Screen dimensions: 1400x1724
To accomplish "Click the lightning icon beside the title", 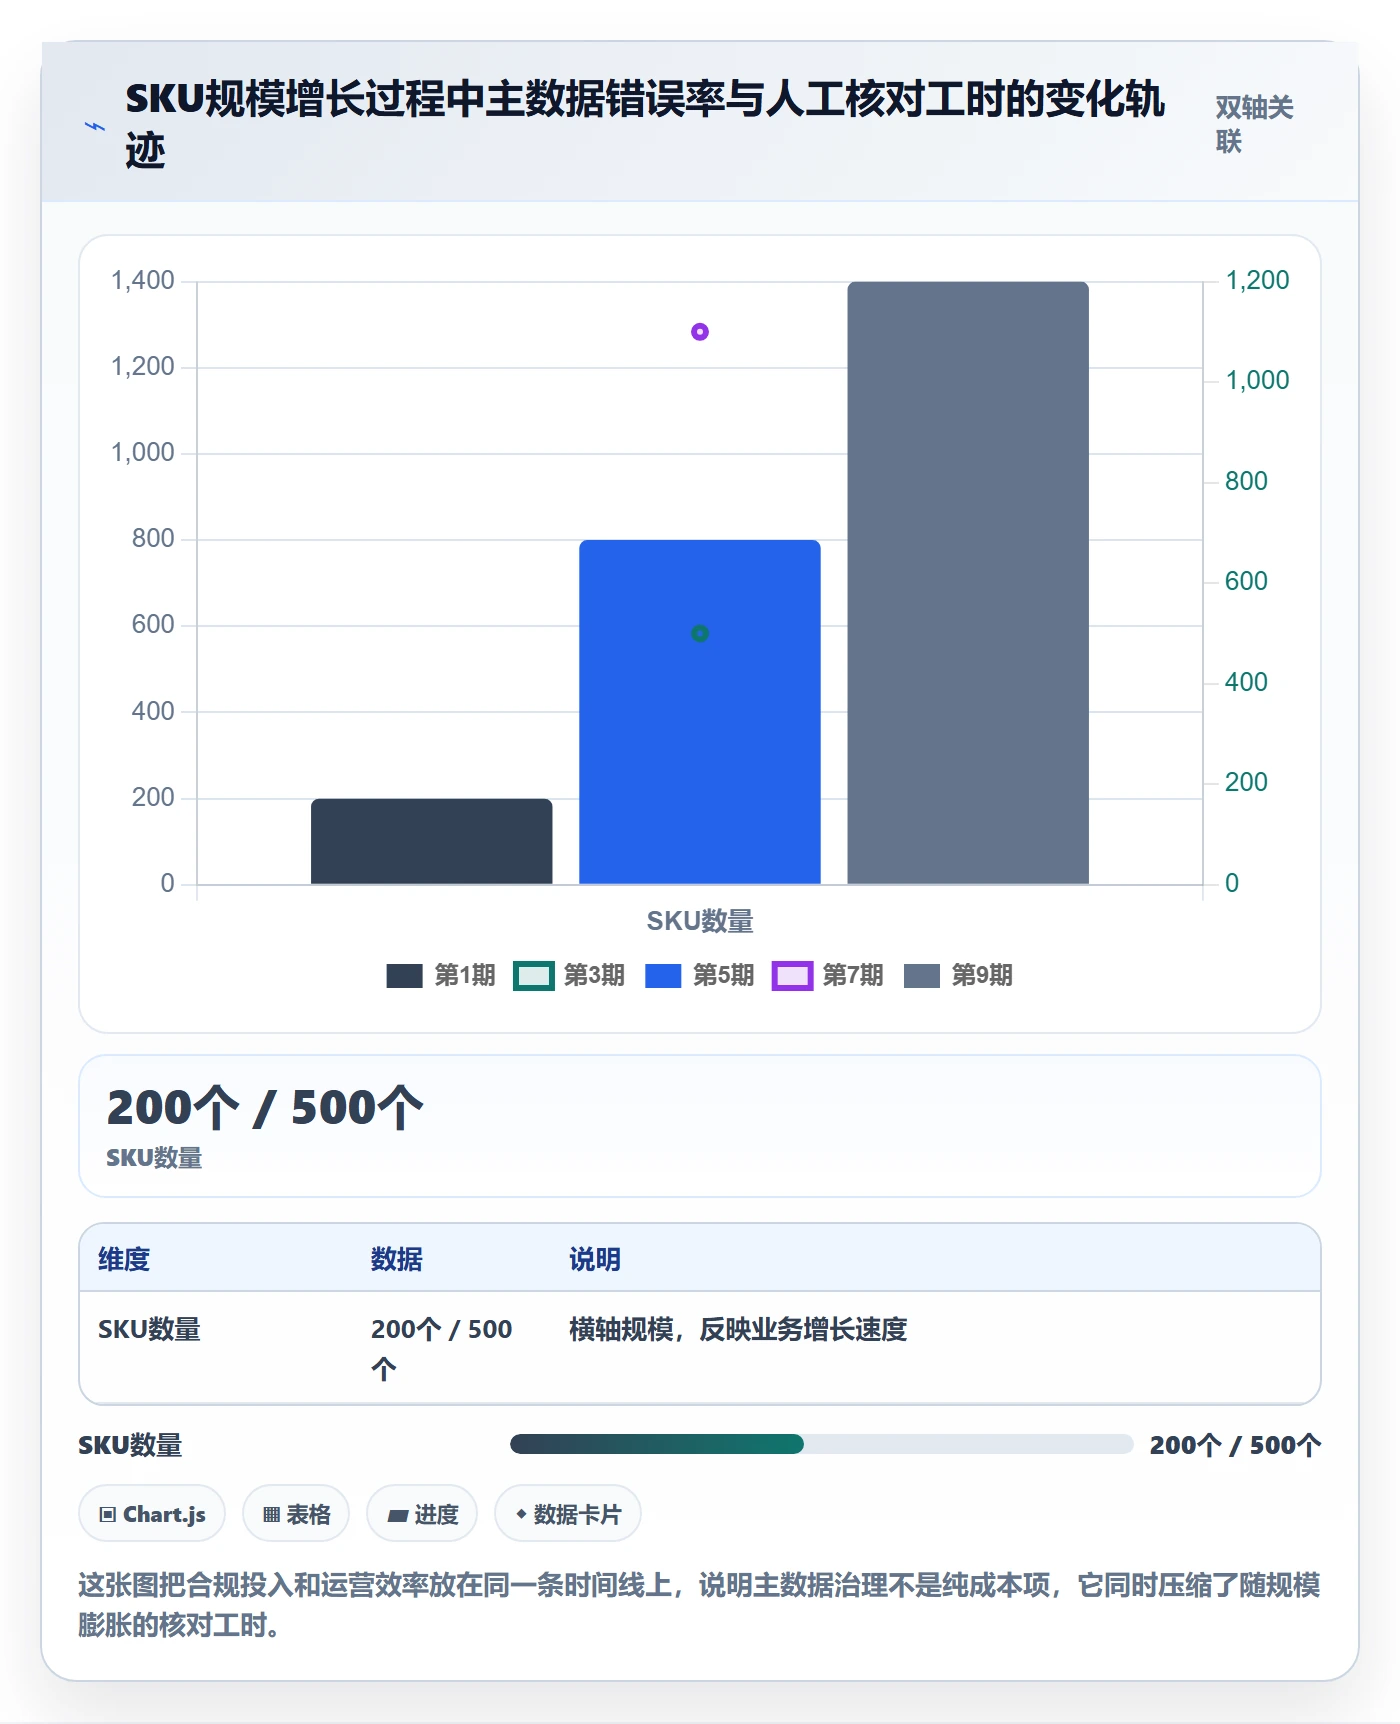I will [x=95, y=127].
